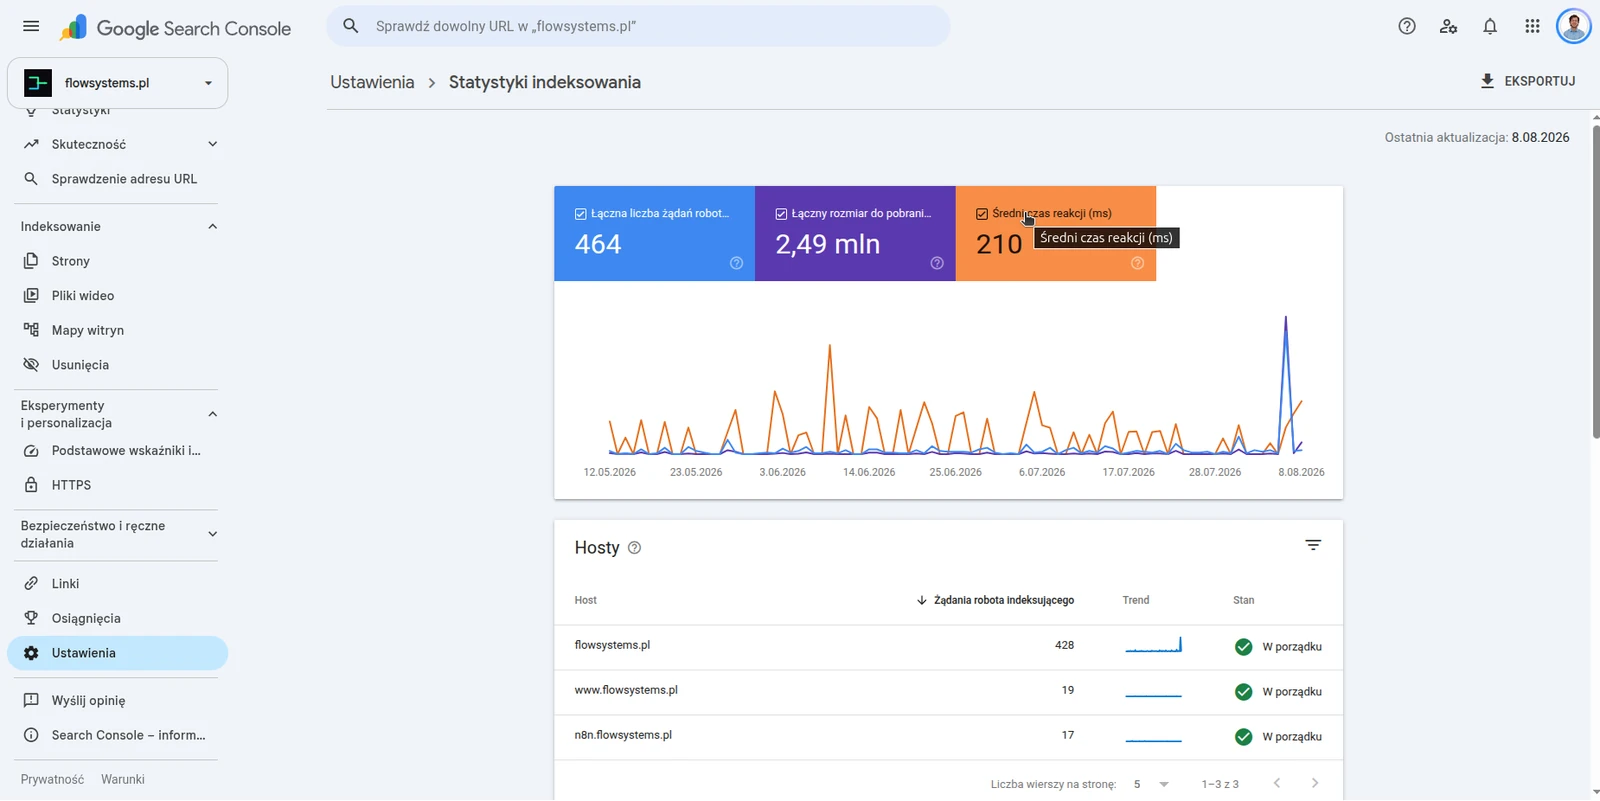The width and height of the screenshot is (1600, 801).
Task: Click the Wyślij opinię feedback icon
Action: [x=31, y=701]
